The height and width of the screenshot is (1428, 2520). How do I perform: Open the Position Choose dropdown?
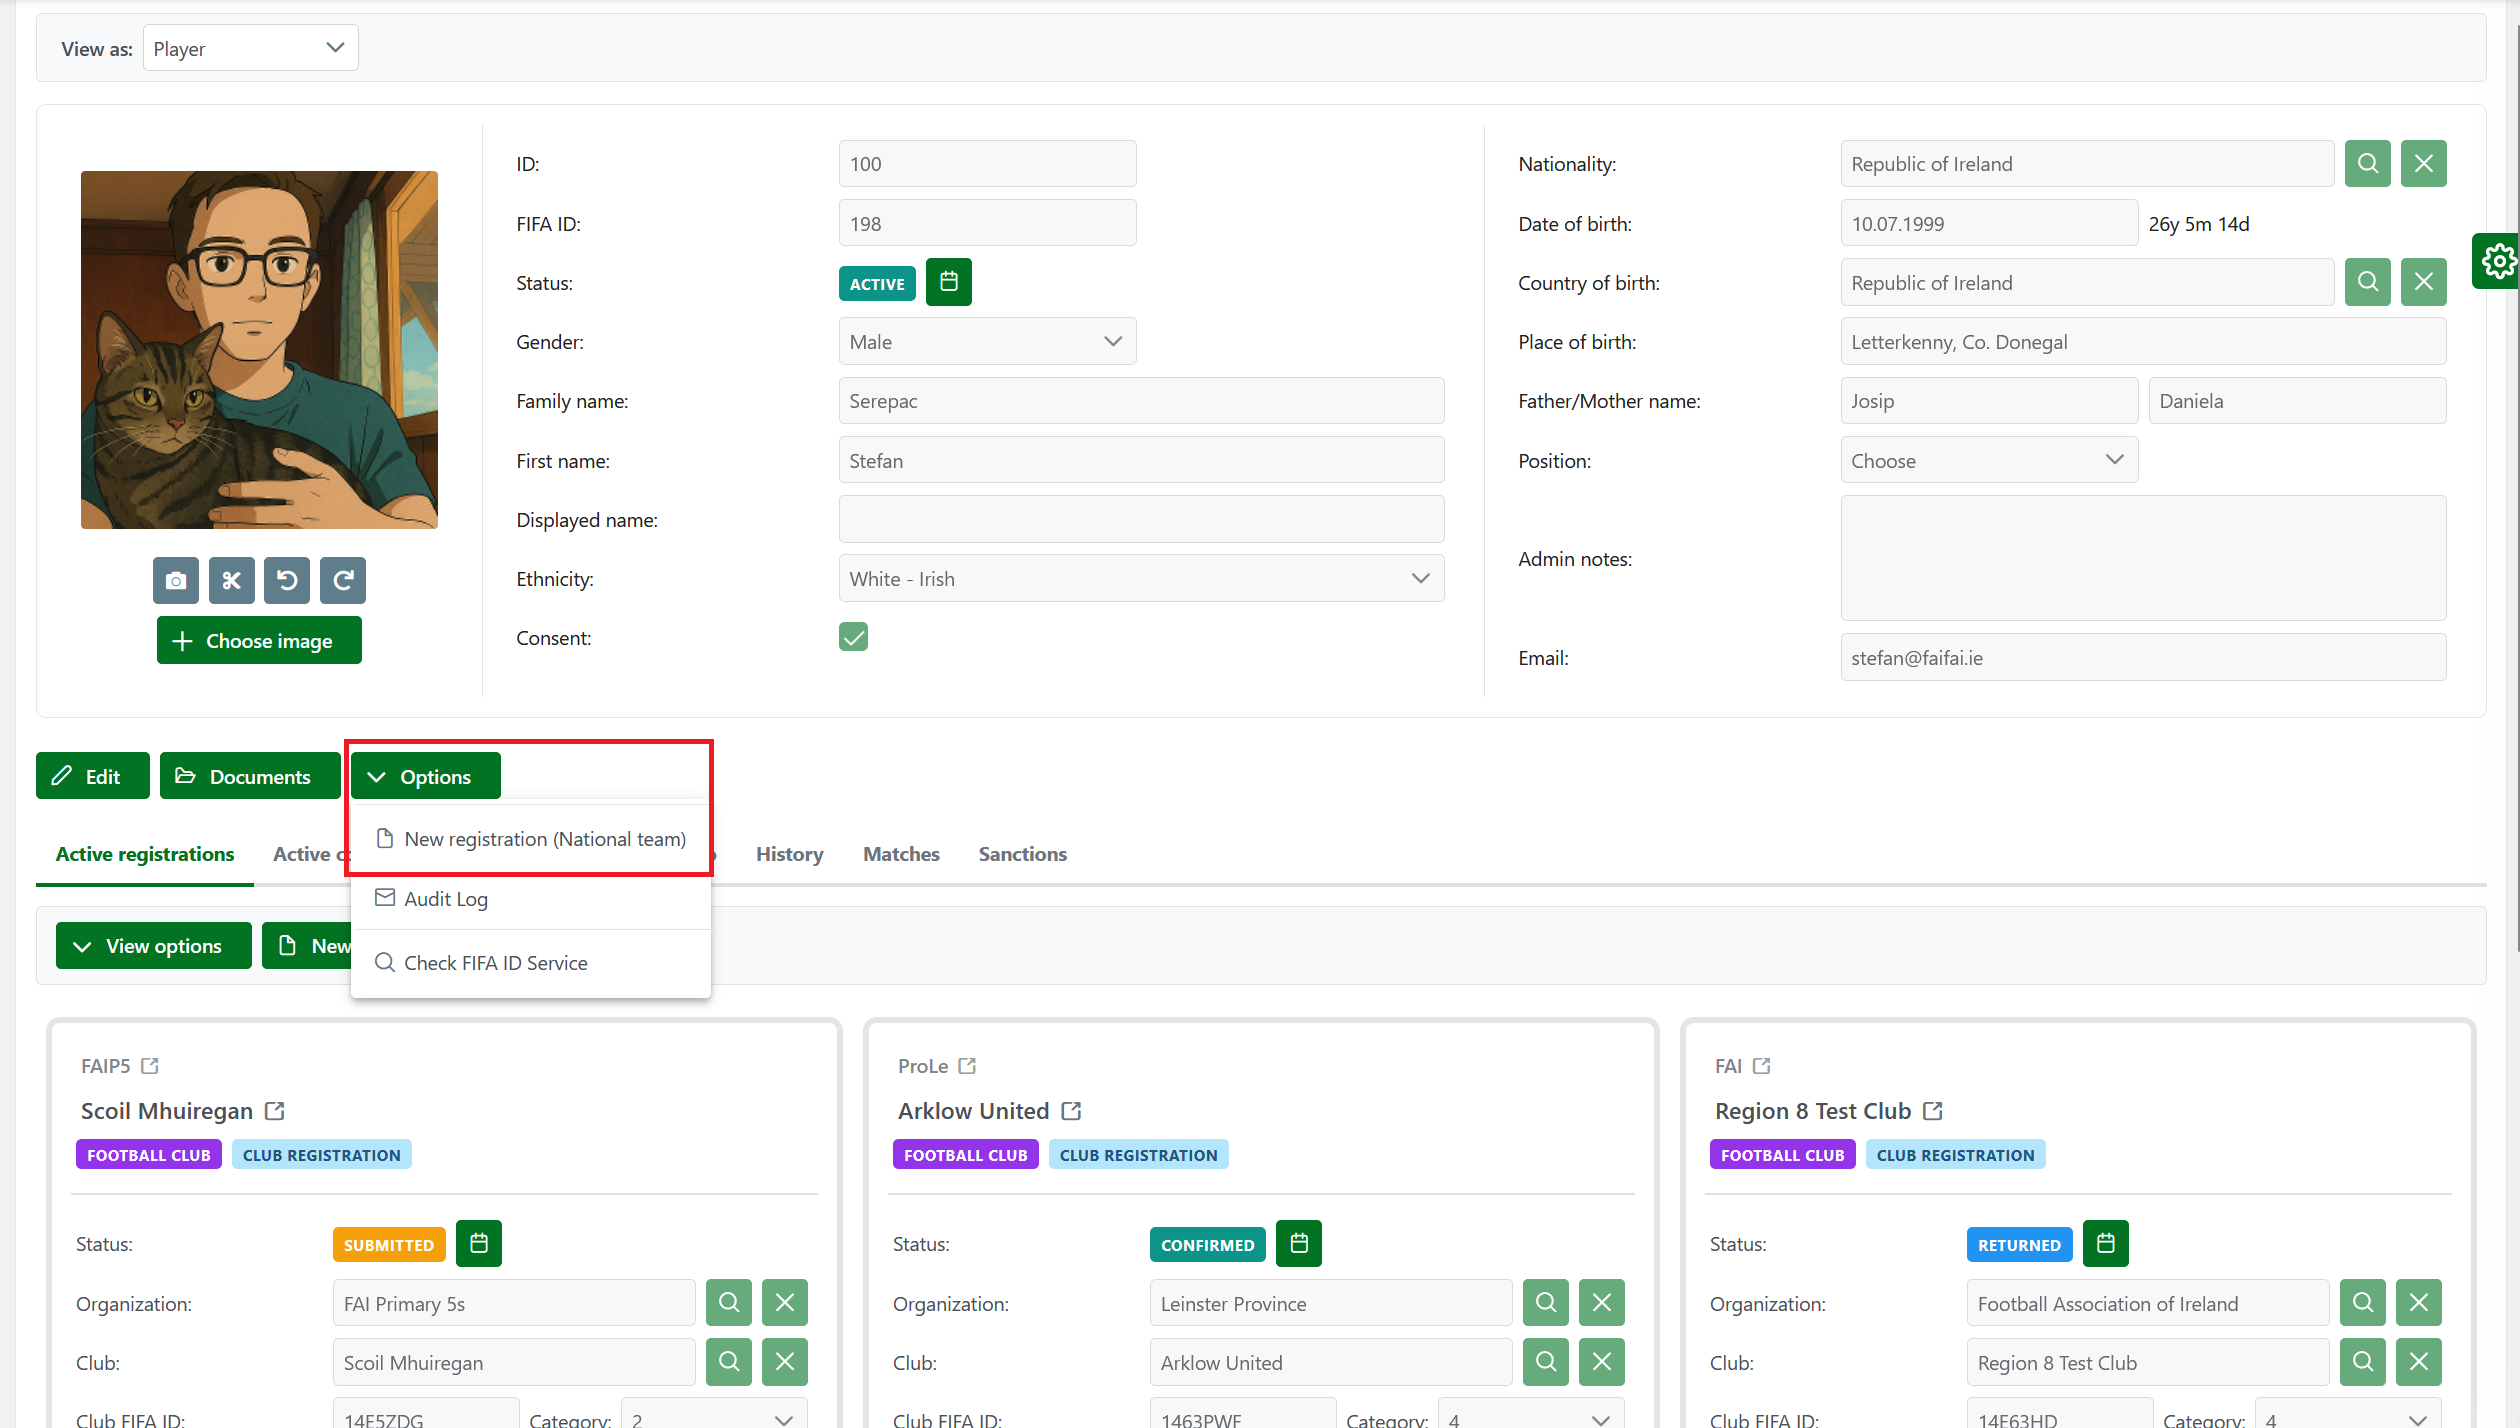point(1988,461)
